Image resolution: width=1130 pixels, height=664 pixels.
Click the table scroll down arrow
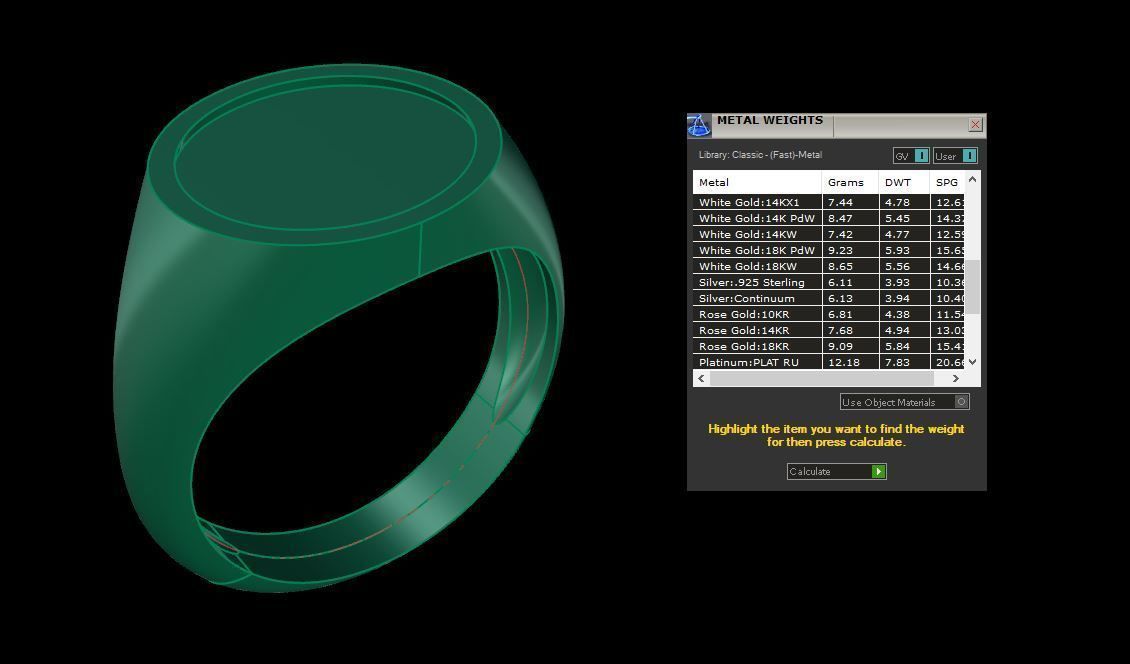tap(972, 362)
